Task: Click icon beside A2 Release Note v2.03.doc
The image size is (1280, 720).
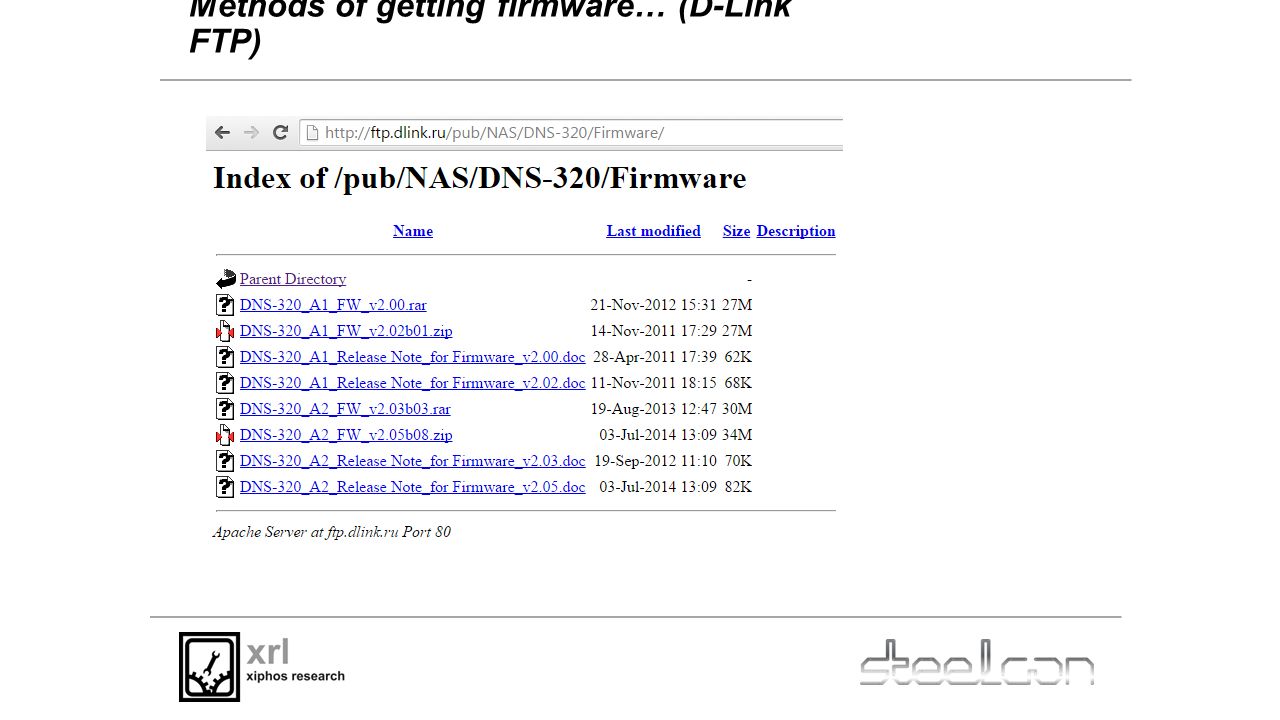Action: pyautogui.click(x=225, y=461)
